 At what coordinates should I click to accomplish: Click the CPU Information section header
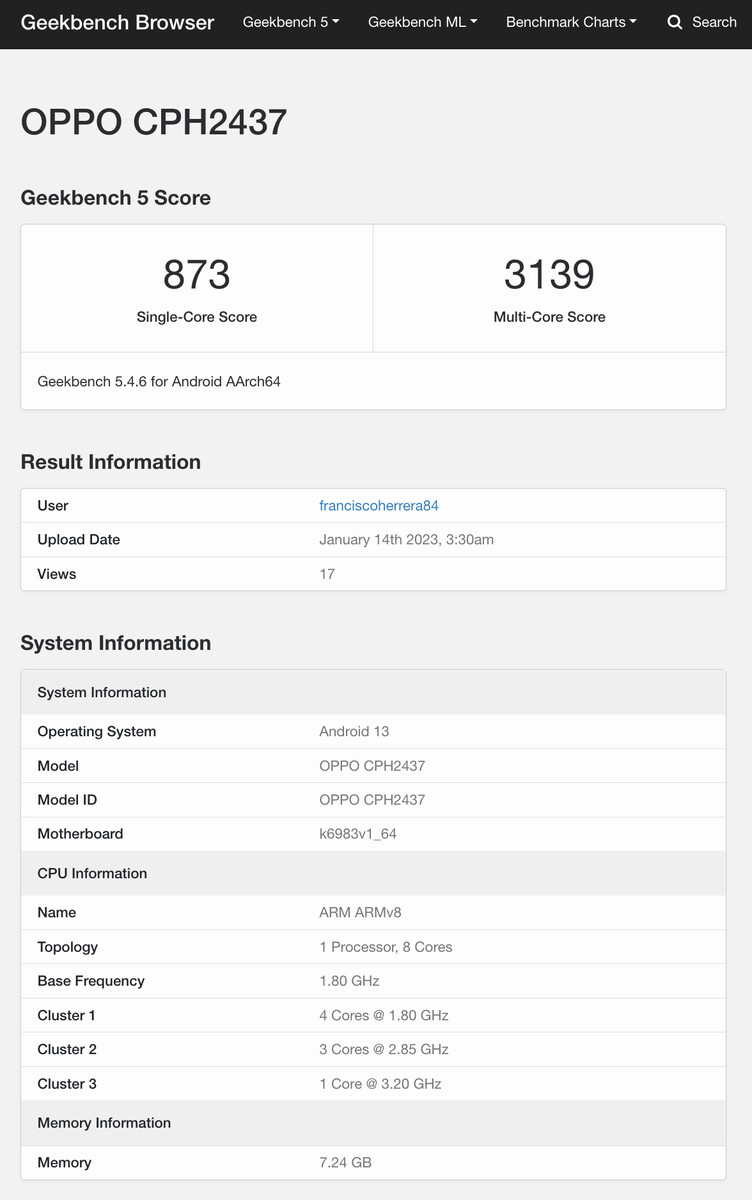(x=373, y=873)
